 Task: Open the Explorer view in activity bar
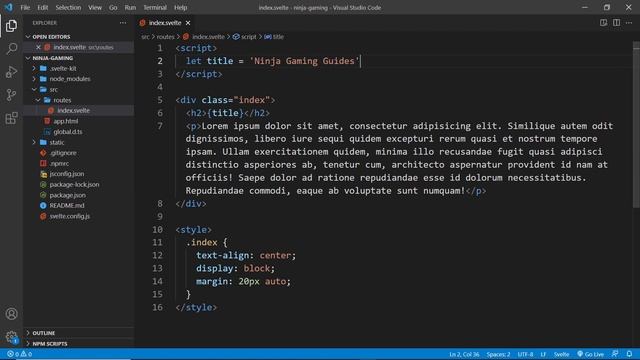pos(11,26)
